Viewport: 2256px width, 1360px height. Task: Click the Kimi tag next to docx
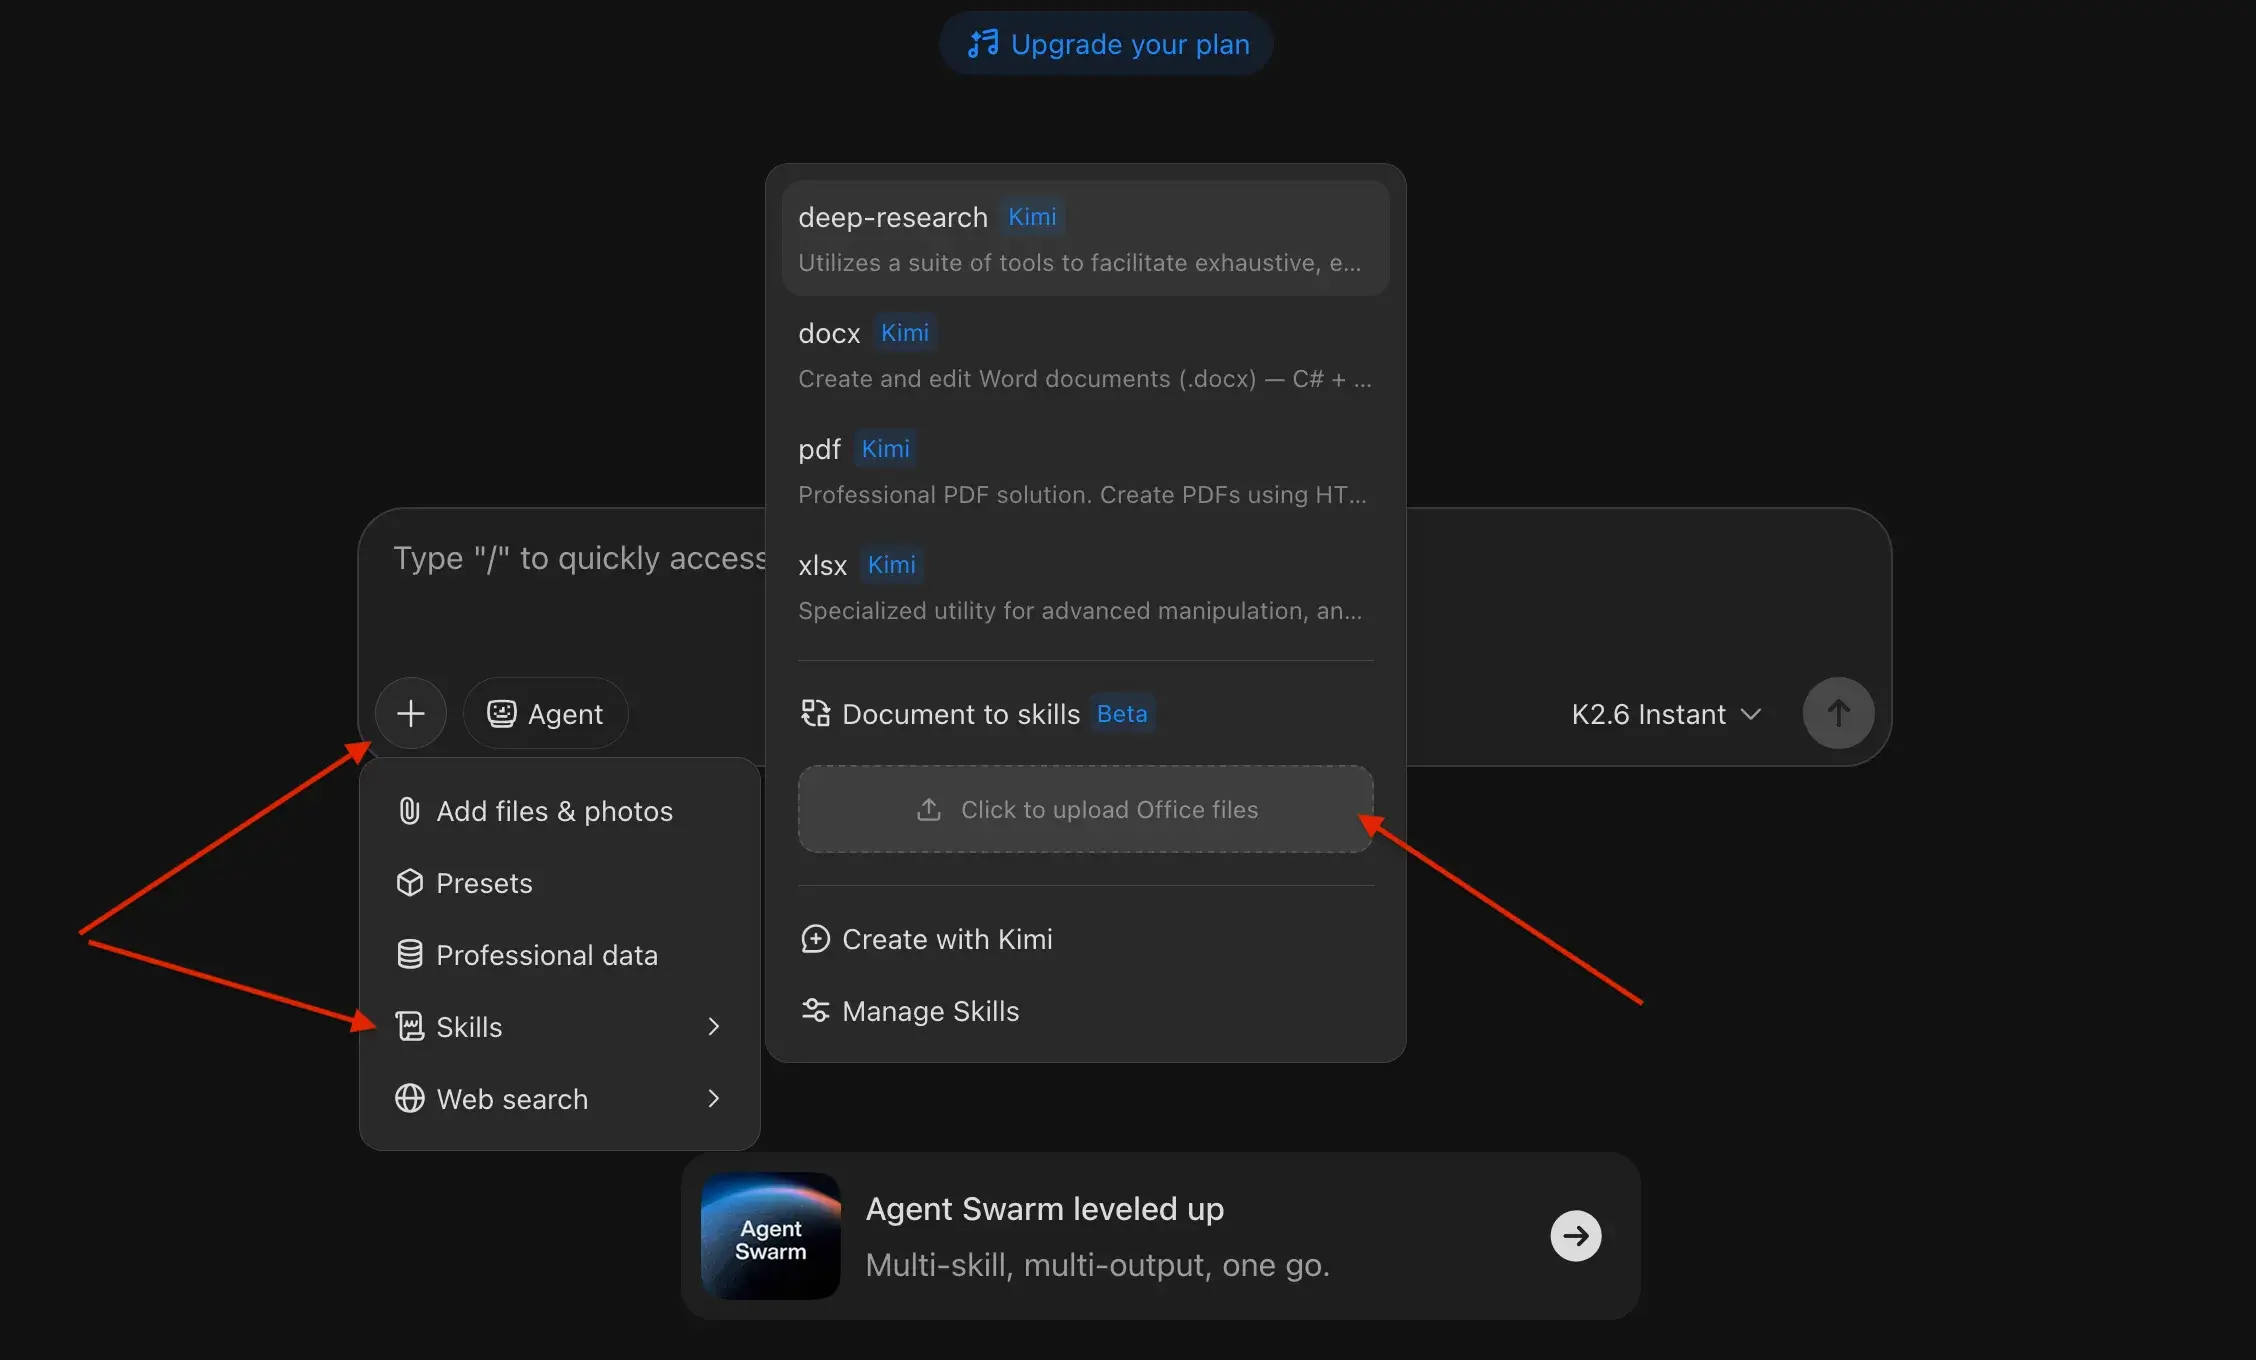coord(905,333)
